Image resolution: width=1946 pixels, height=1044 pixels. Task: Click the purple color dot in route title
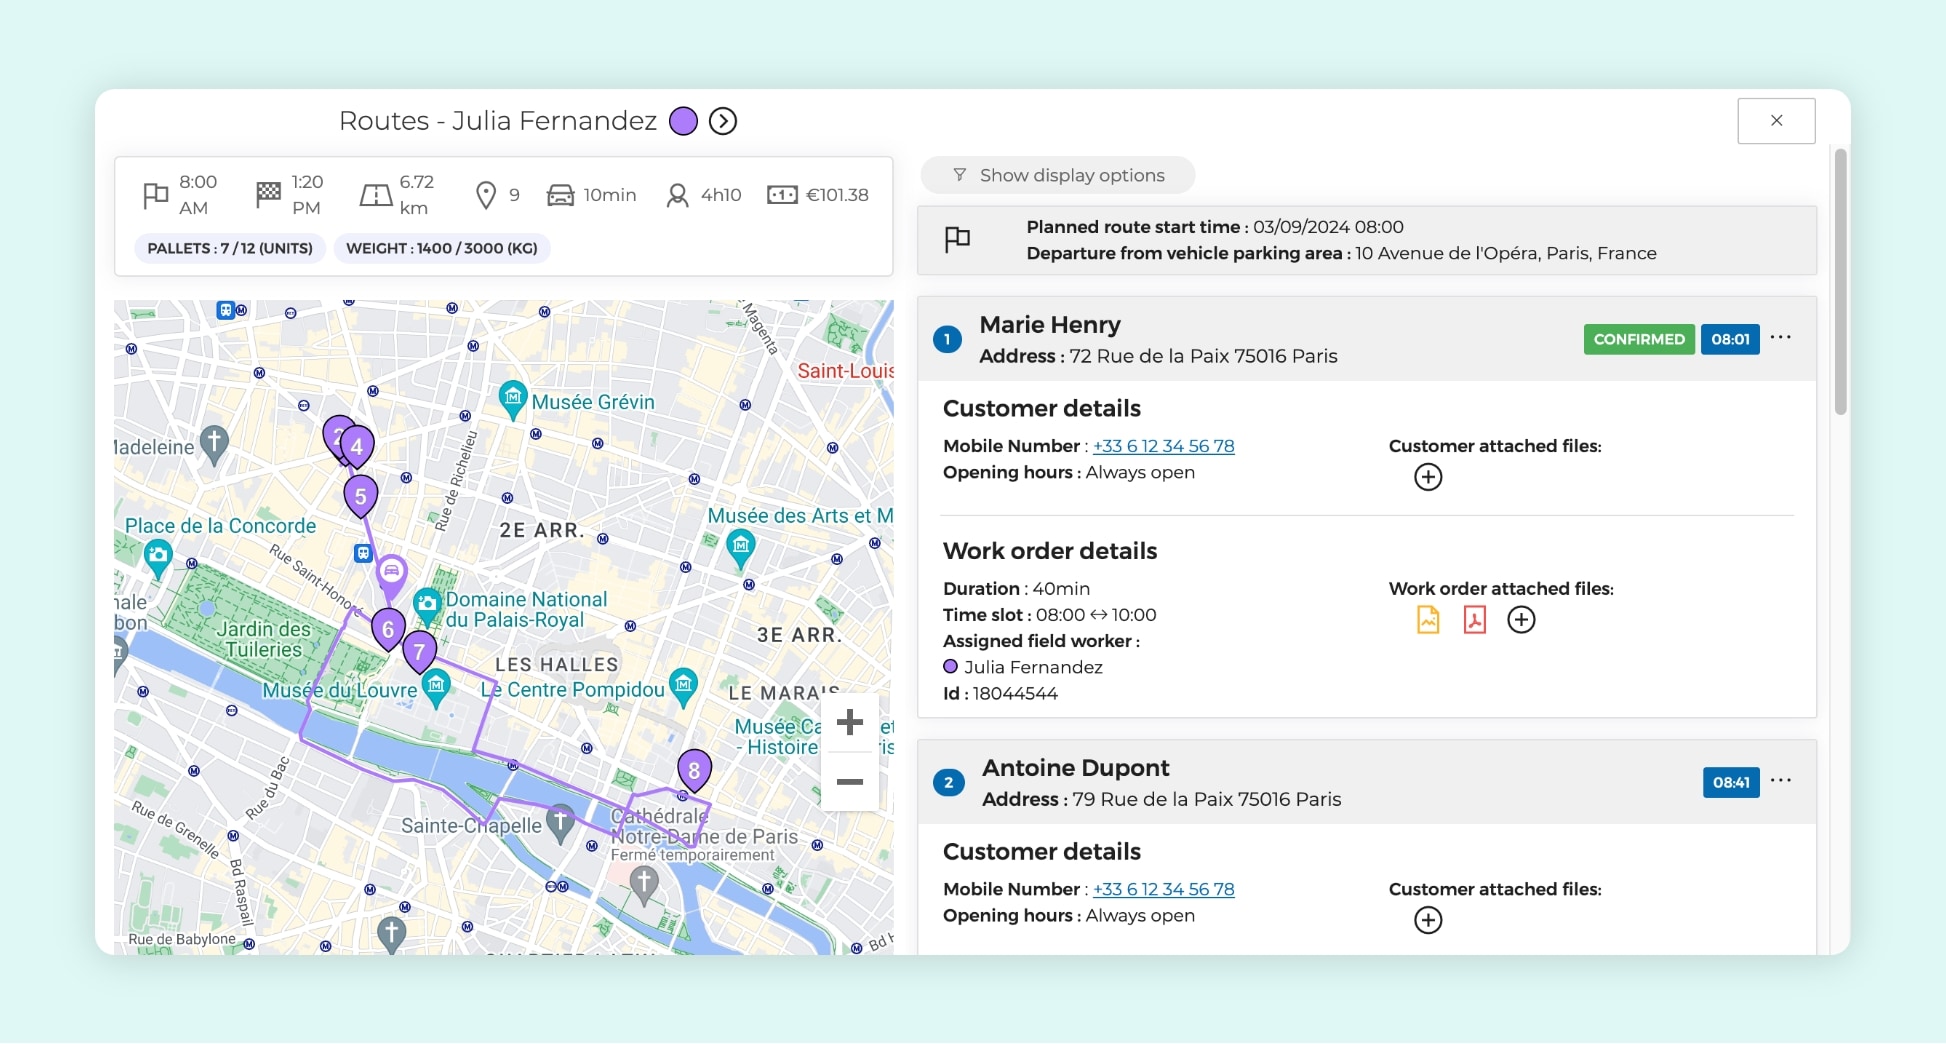tap(683, 121)
